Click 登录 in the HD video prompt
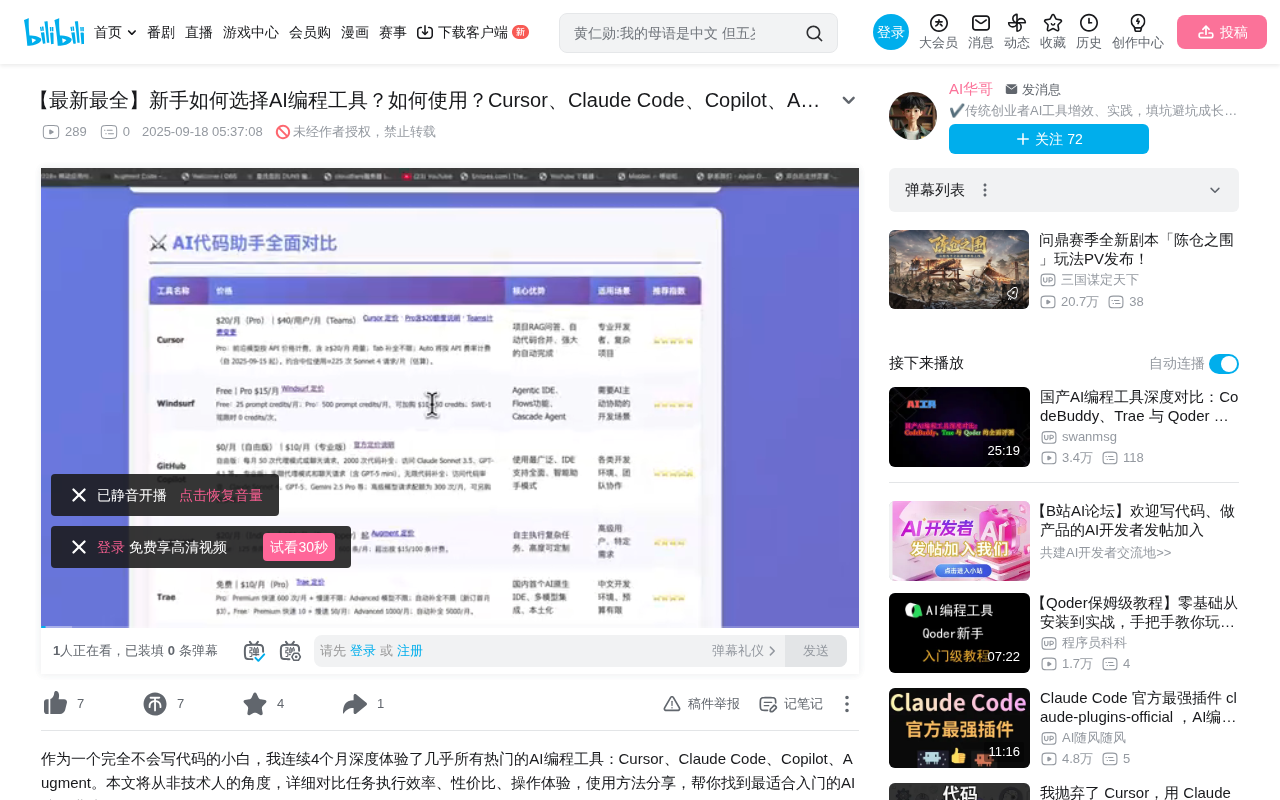The width and height of the screenshot is (1280, 800). coord(111,547)
